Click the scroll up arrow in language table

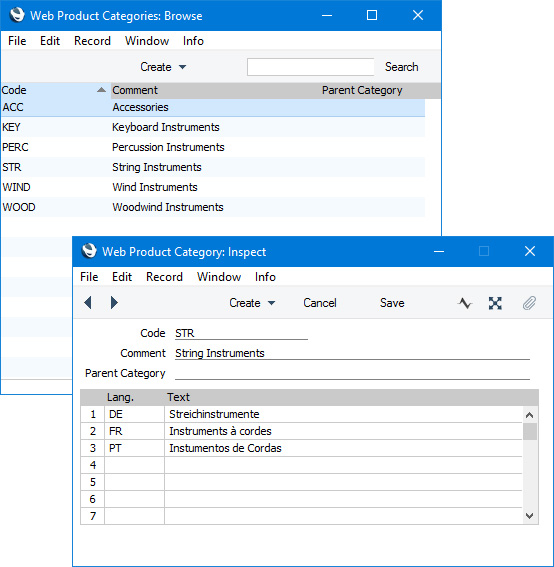(529, 415)
